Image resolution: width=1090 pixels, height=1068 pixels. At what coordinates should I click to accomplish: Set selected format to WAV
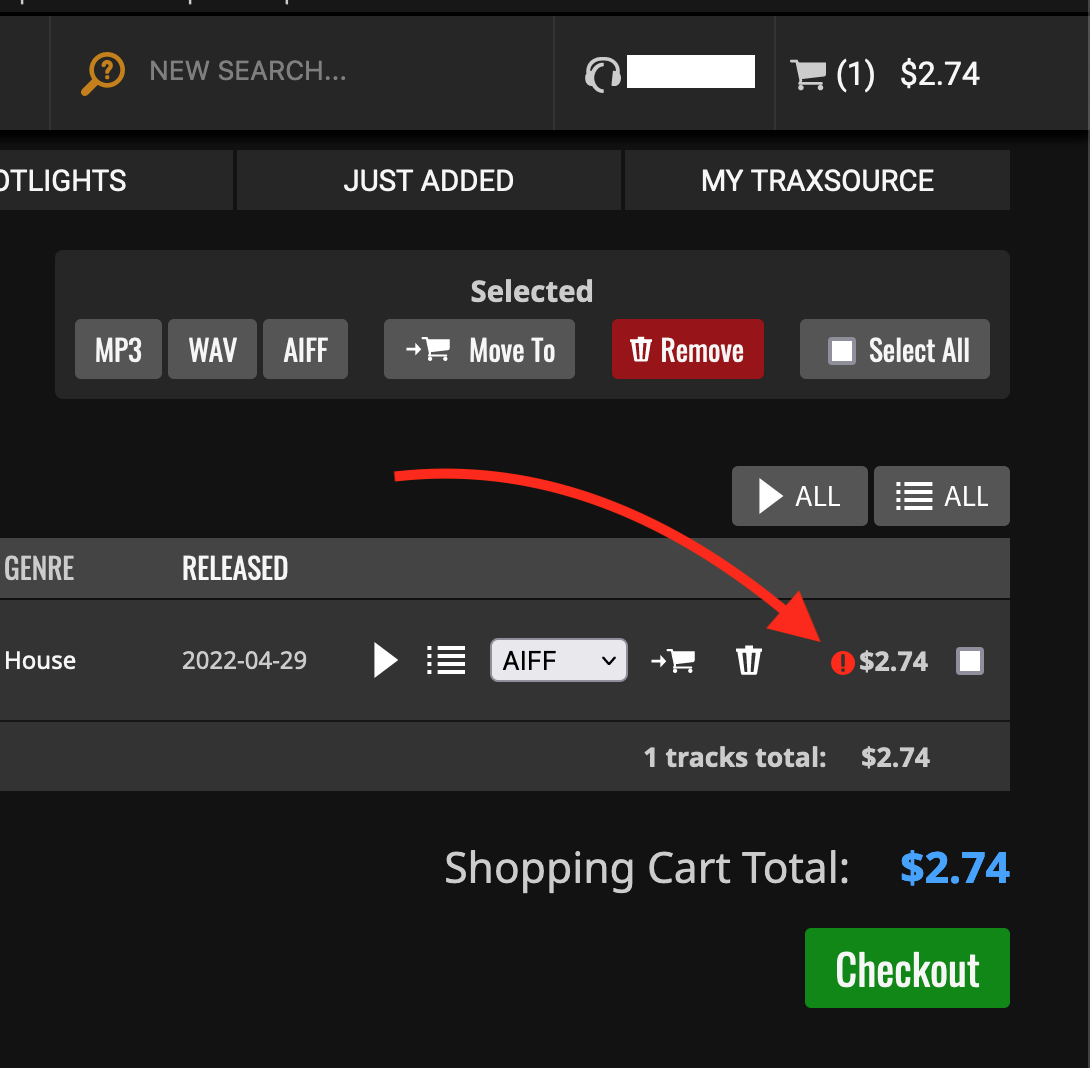coord(212,349)
